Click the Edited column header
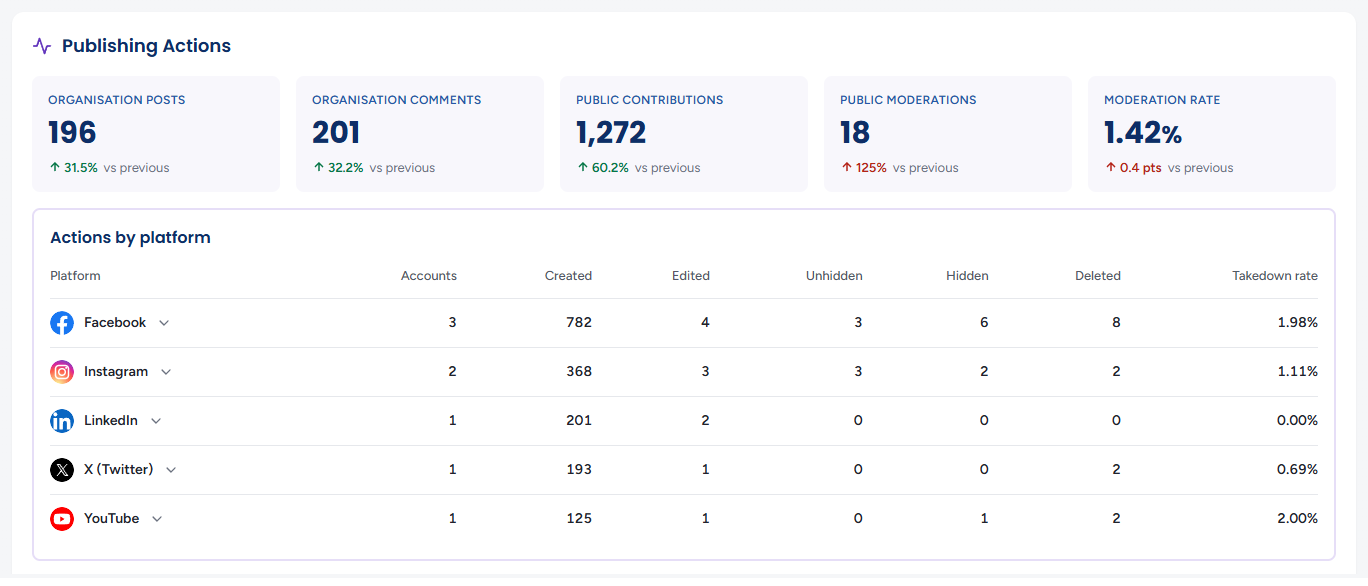Viewport: 1368px width, 586px height. point(691,276)
